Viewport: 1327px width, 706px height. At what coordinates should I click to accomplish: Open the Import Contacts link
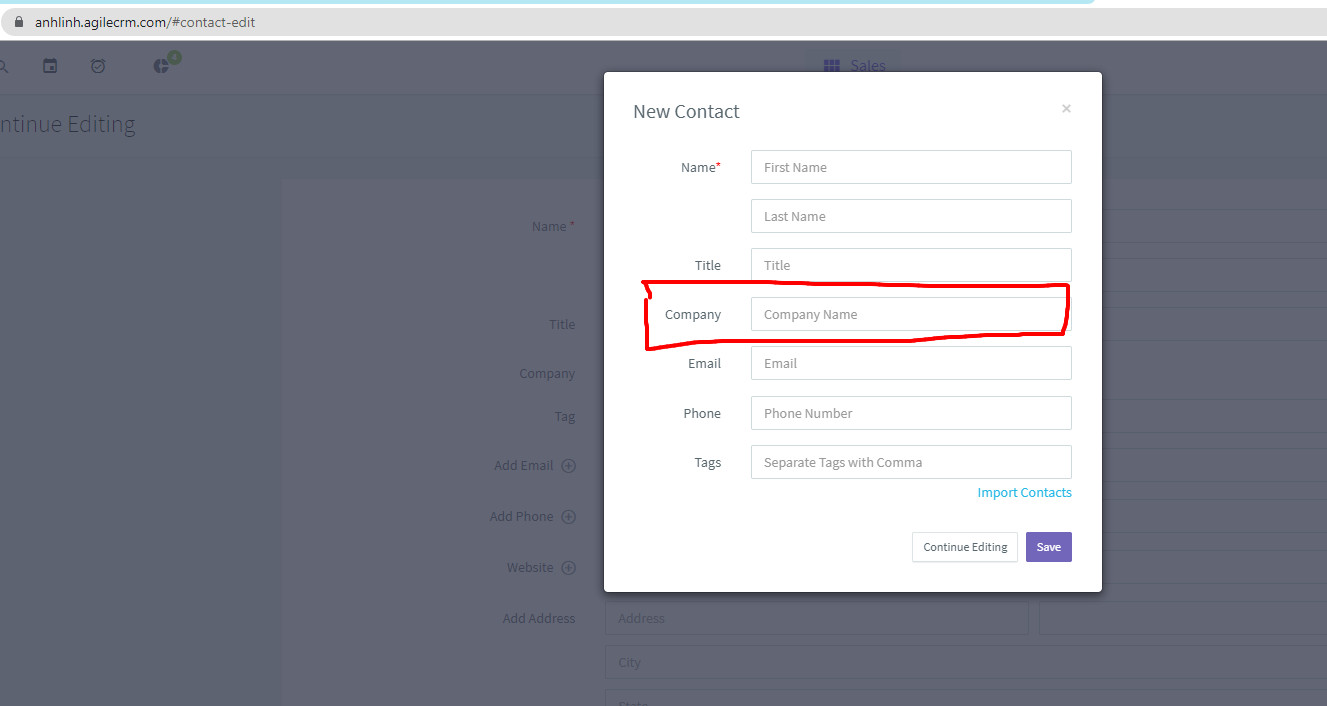tap(1024, 492)
